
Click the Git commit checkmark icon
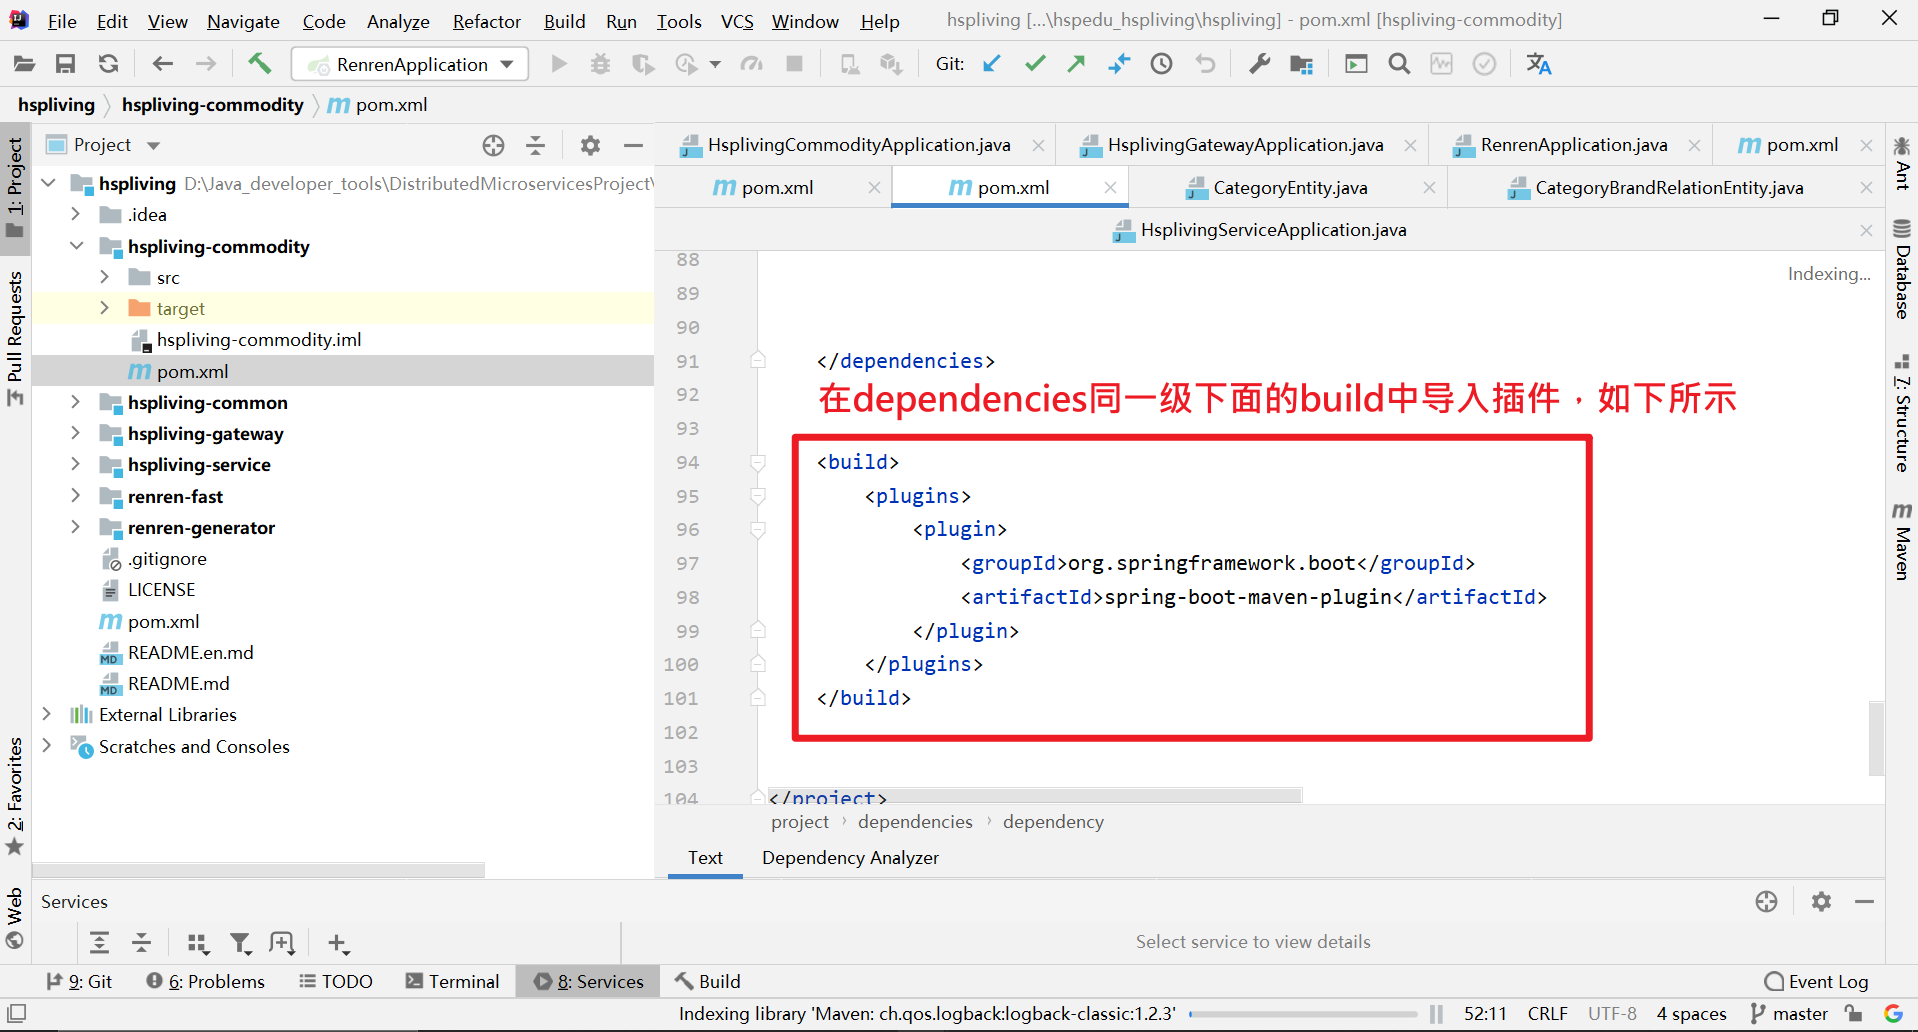(1035, 64)
